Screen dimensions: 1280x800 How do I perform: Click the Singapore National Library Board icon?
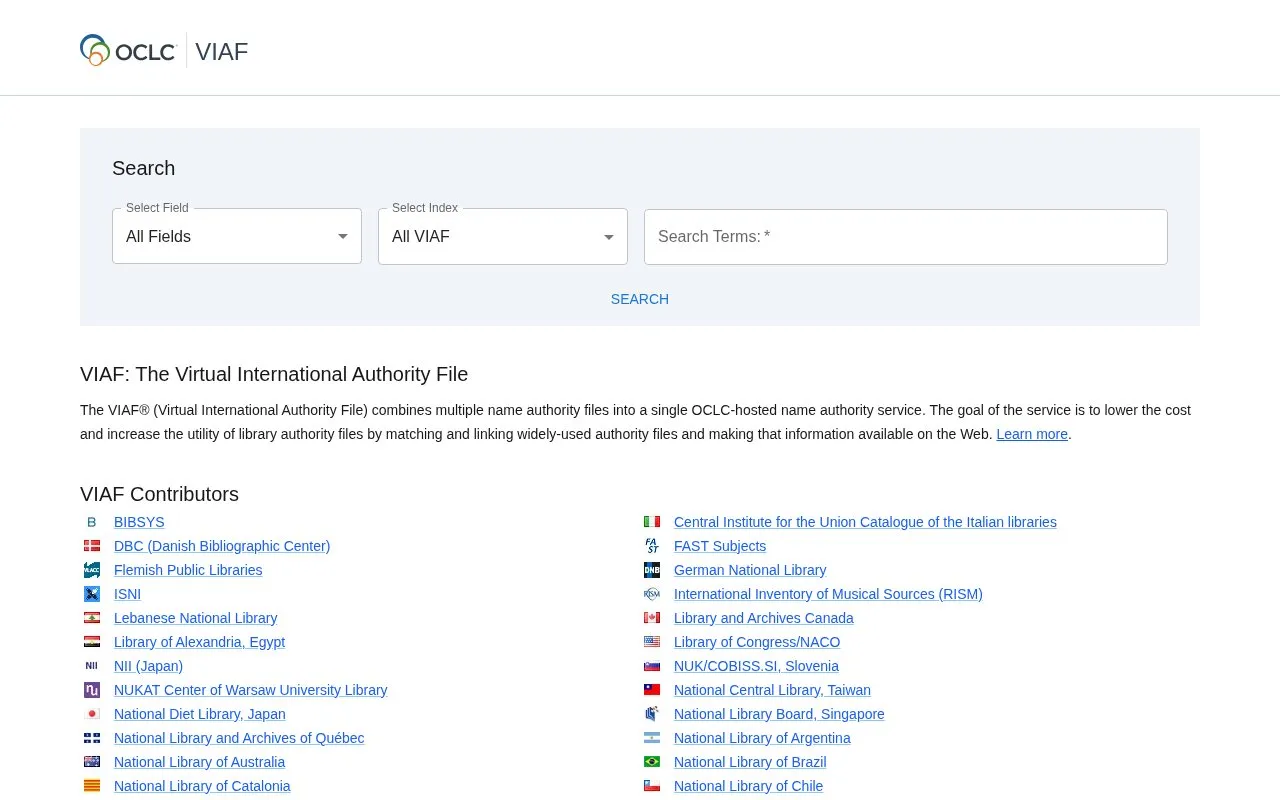point(652,714)
